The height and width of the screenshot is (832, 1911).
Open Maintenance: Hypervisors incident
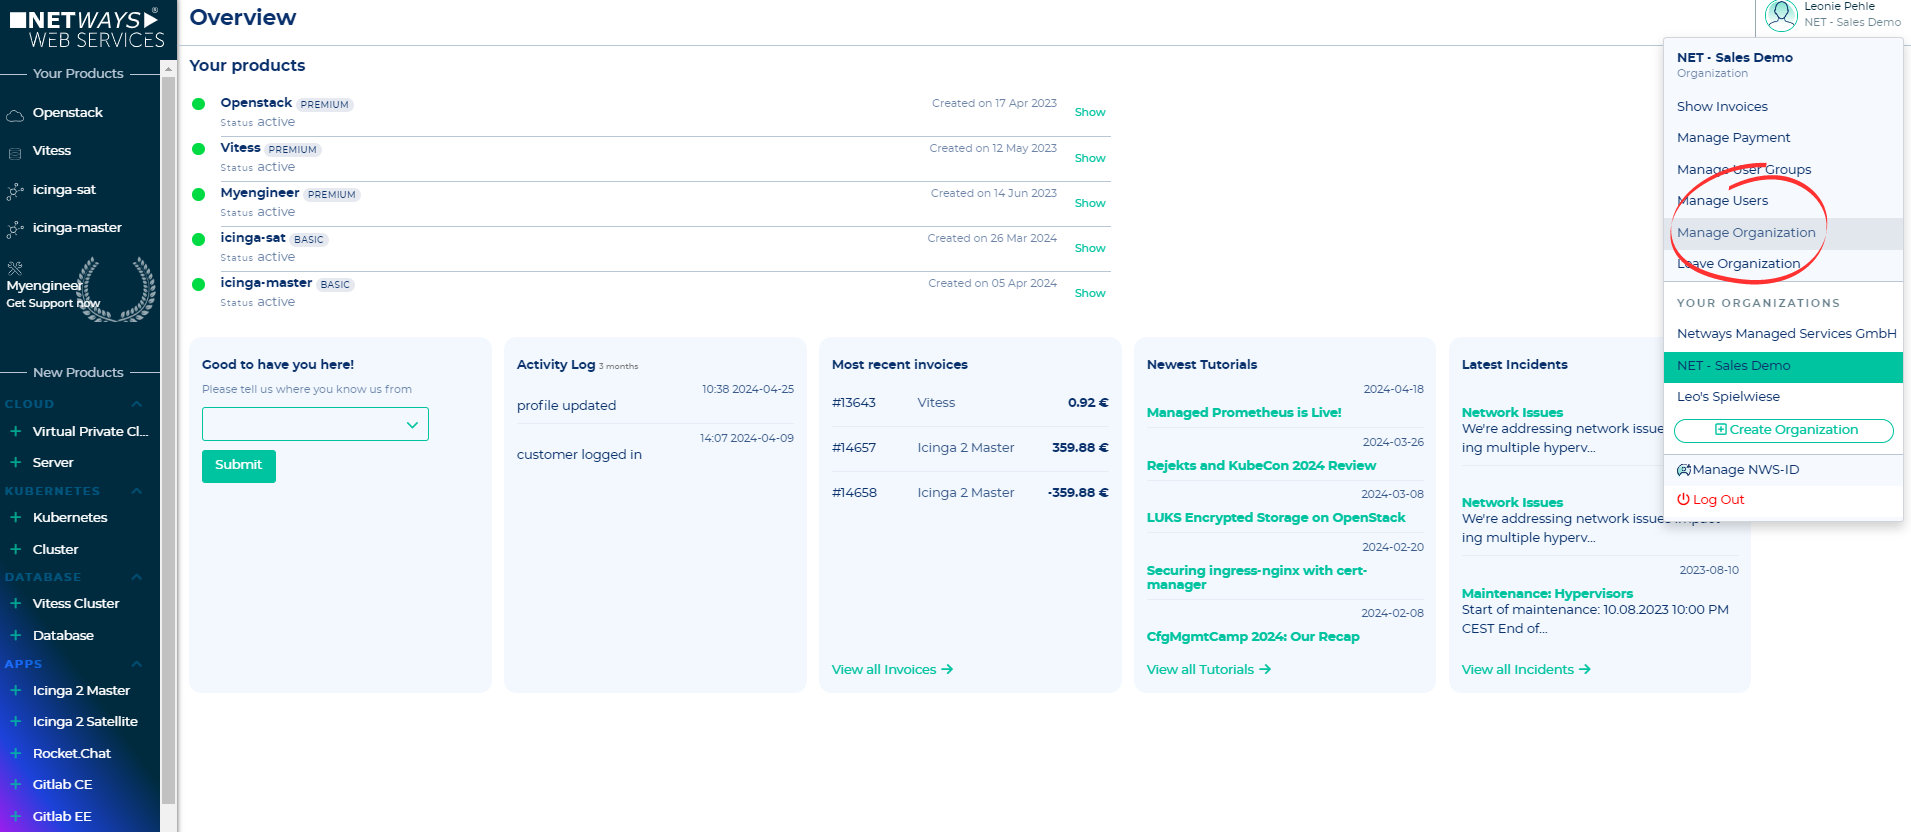(x=1547, y=593)
